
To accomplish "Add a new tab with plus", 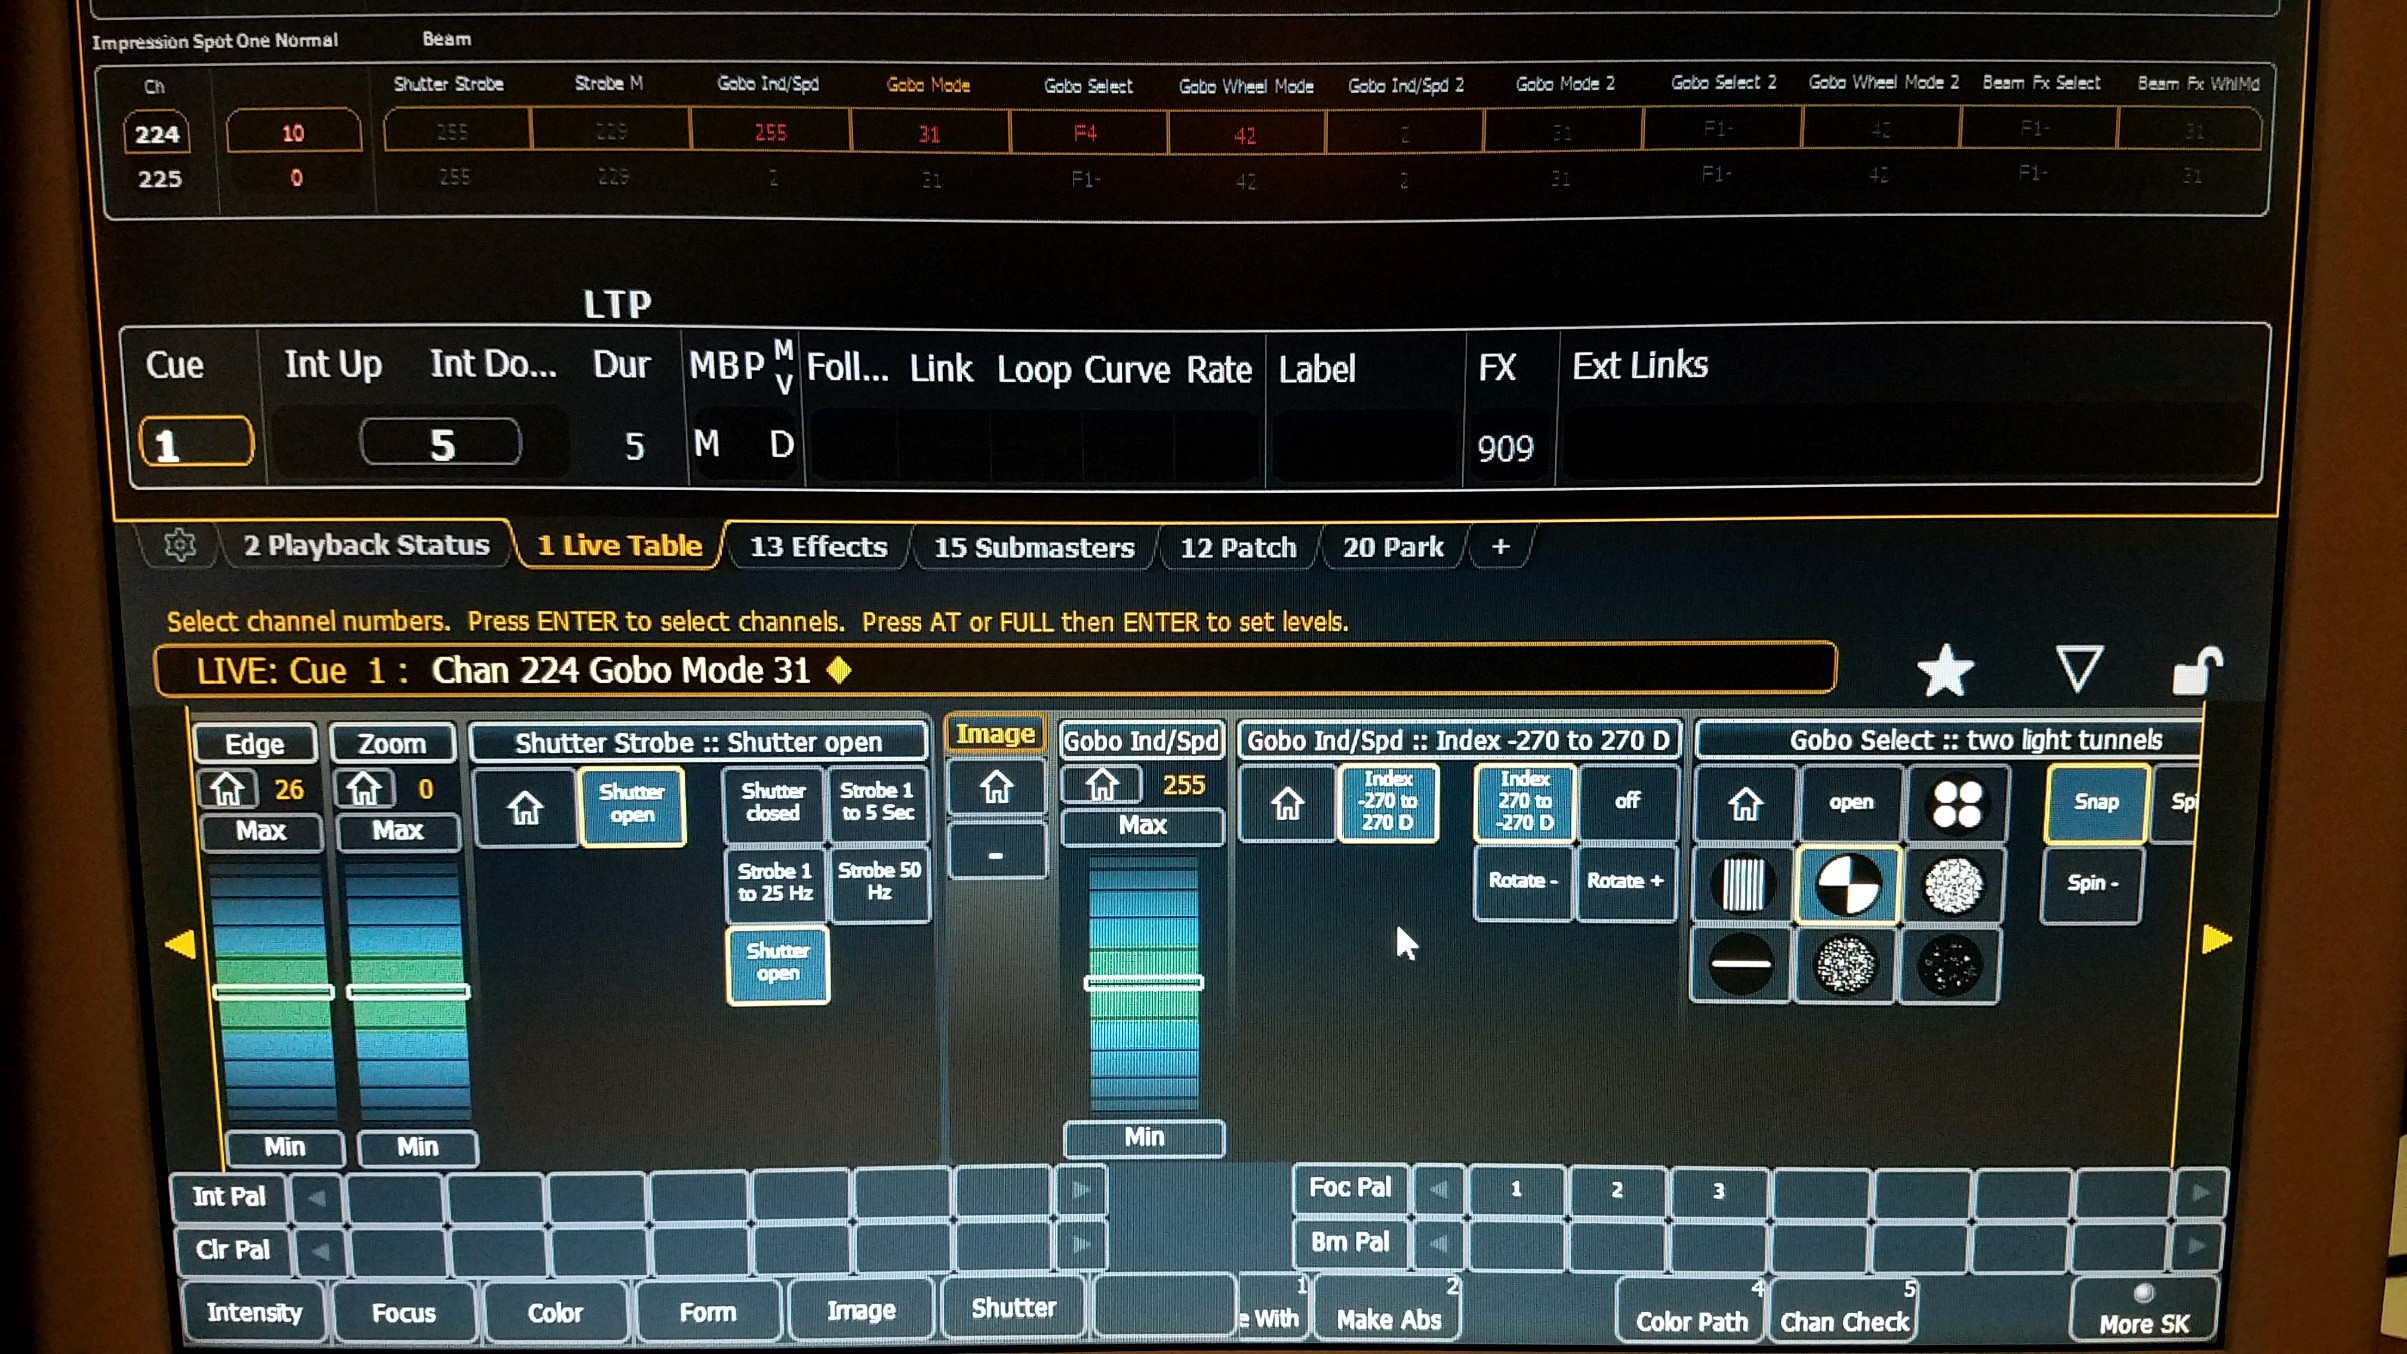I will click(x=1500, y=547).
